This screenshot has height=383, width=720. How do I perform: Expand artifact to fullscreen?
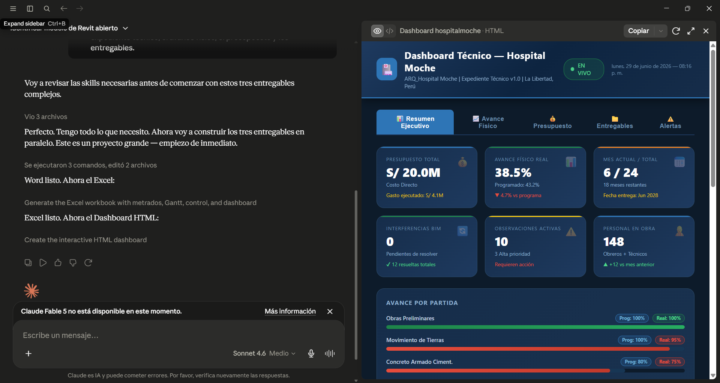click(x=691, y=31)
